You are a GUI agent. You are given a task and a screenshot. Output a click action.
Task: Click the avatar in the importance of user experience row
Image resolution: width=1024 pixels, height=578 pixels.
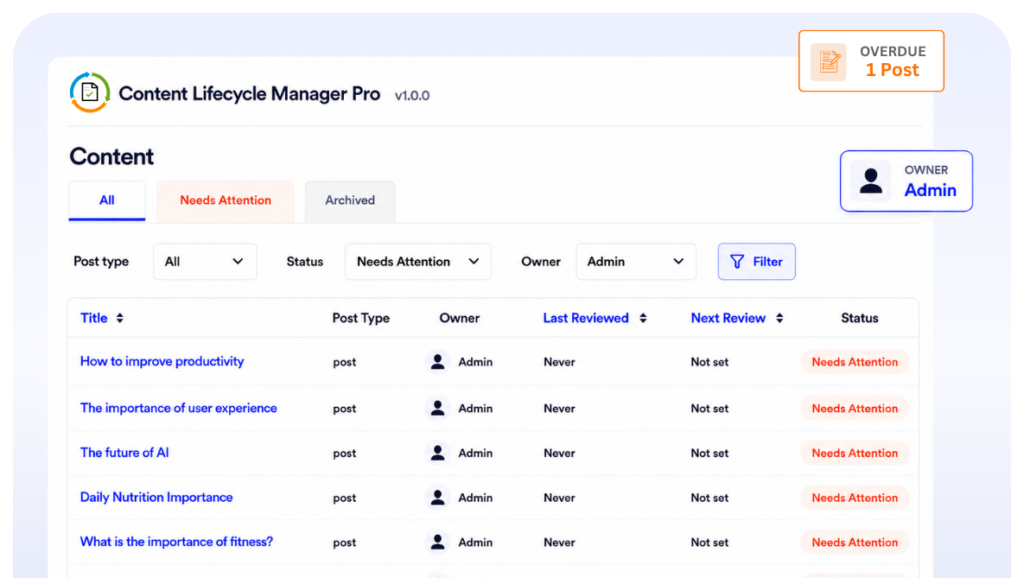(438, 408)
